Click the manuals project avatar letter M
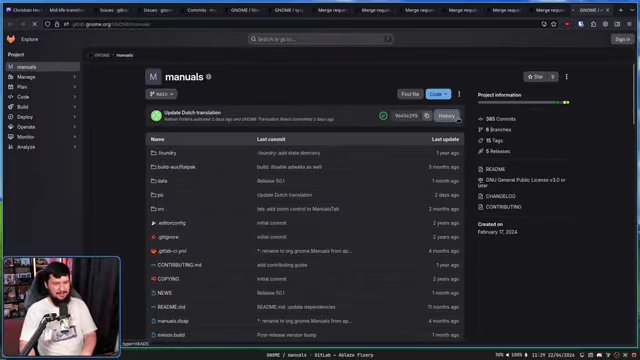This screenshot has height=360, width=640. pyautogui.click(x=153, y=77)
